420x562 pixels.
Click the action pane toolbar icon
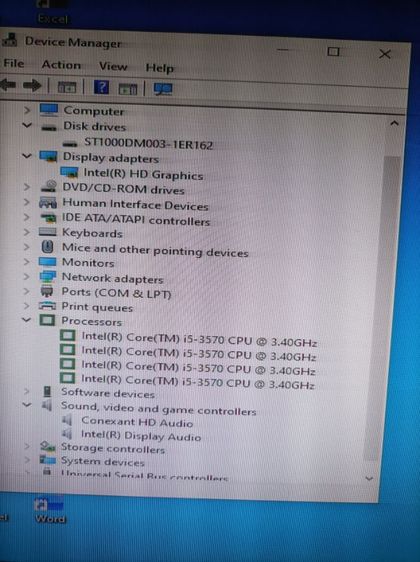coord(128,89)
